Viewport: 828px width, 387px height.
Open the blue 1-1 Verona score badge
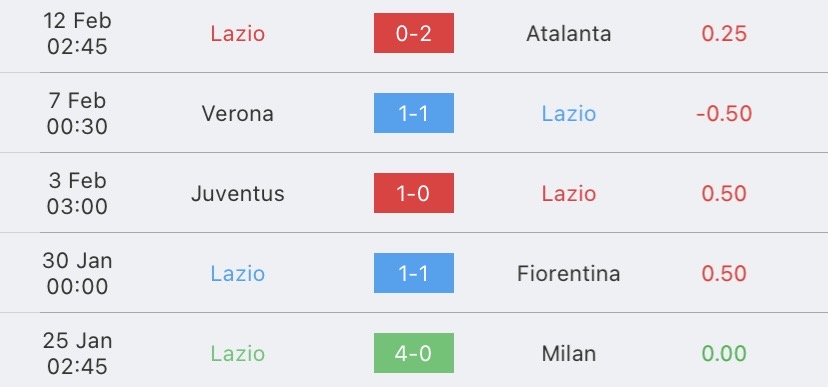(x=413, y=113)
